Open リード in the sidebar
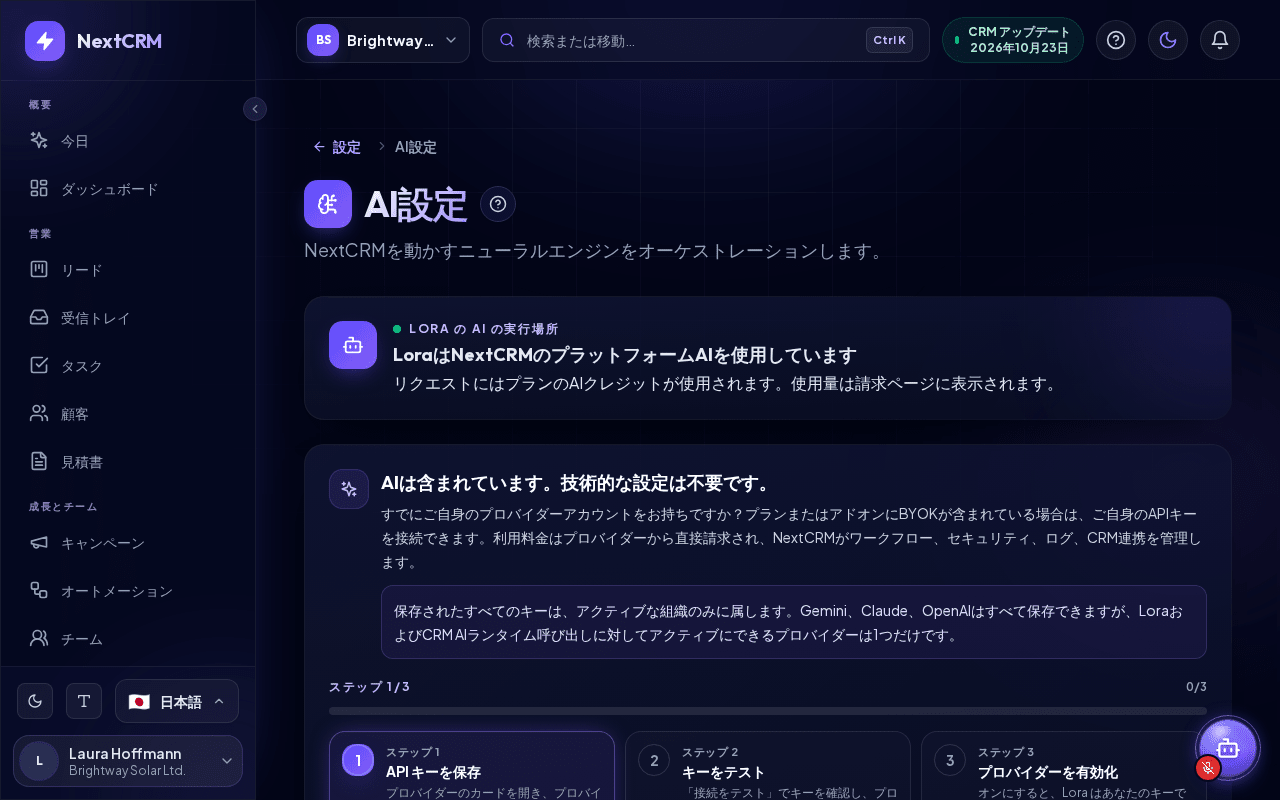The width and height of the screenshot is (1280, 800). tap(128, 270)
